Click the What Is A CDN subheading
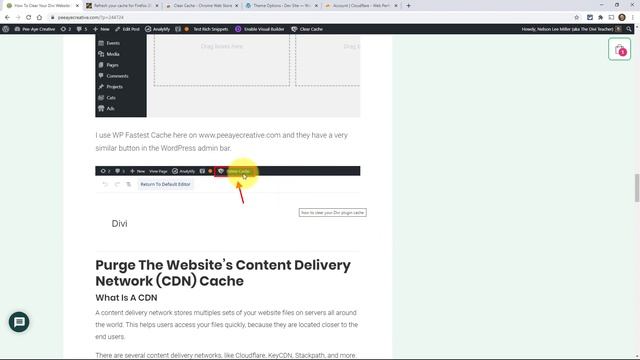640x360 pixels. tap(127, 298)
